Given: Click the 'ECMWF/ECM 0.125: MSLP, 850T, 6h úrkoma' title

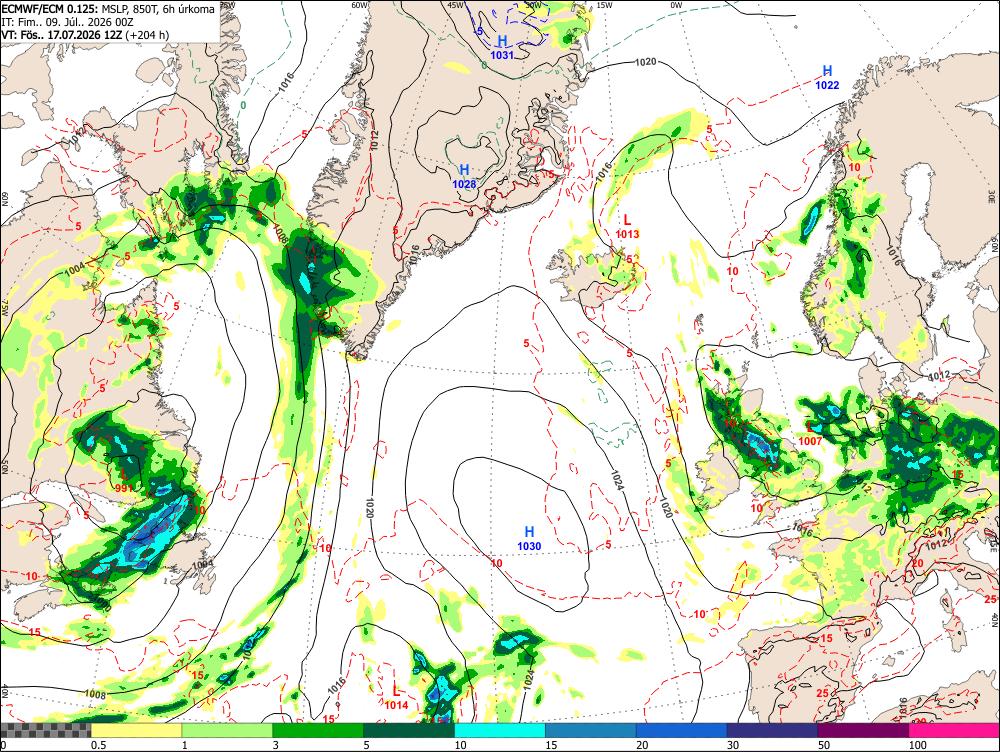Looking at the screenshot, I should pos(108,9).
